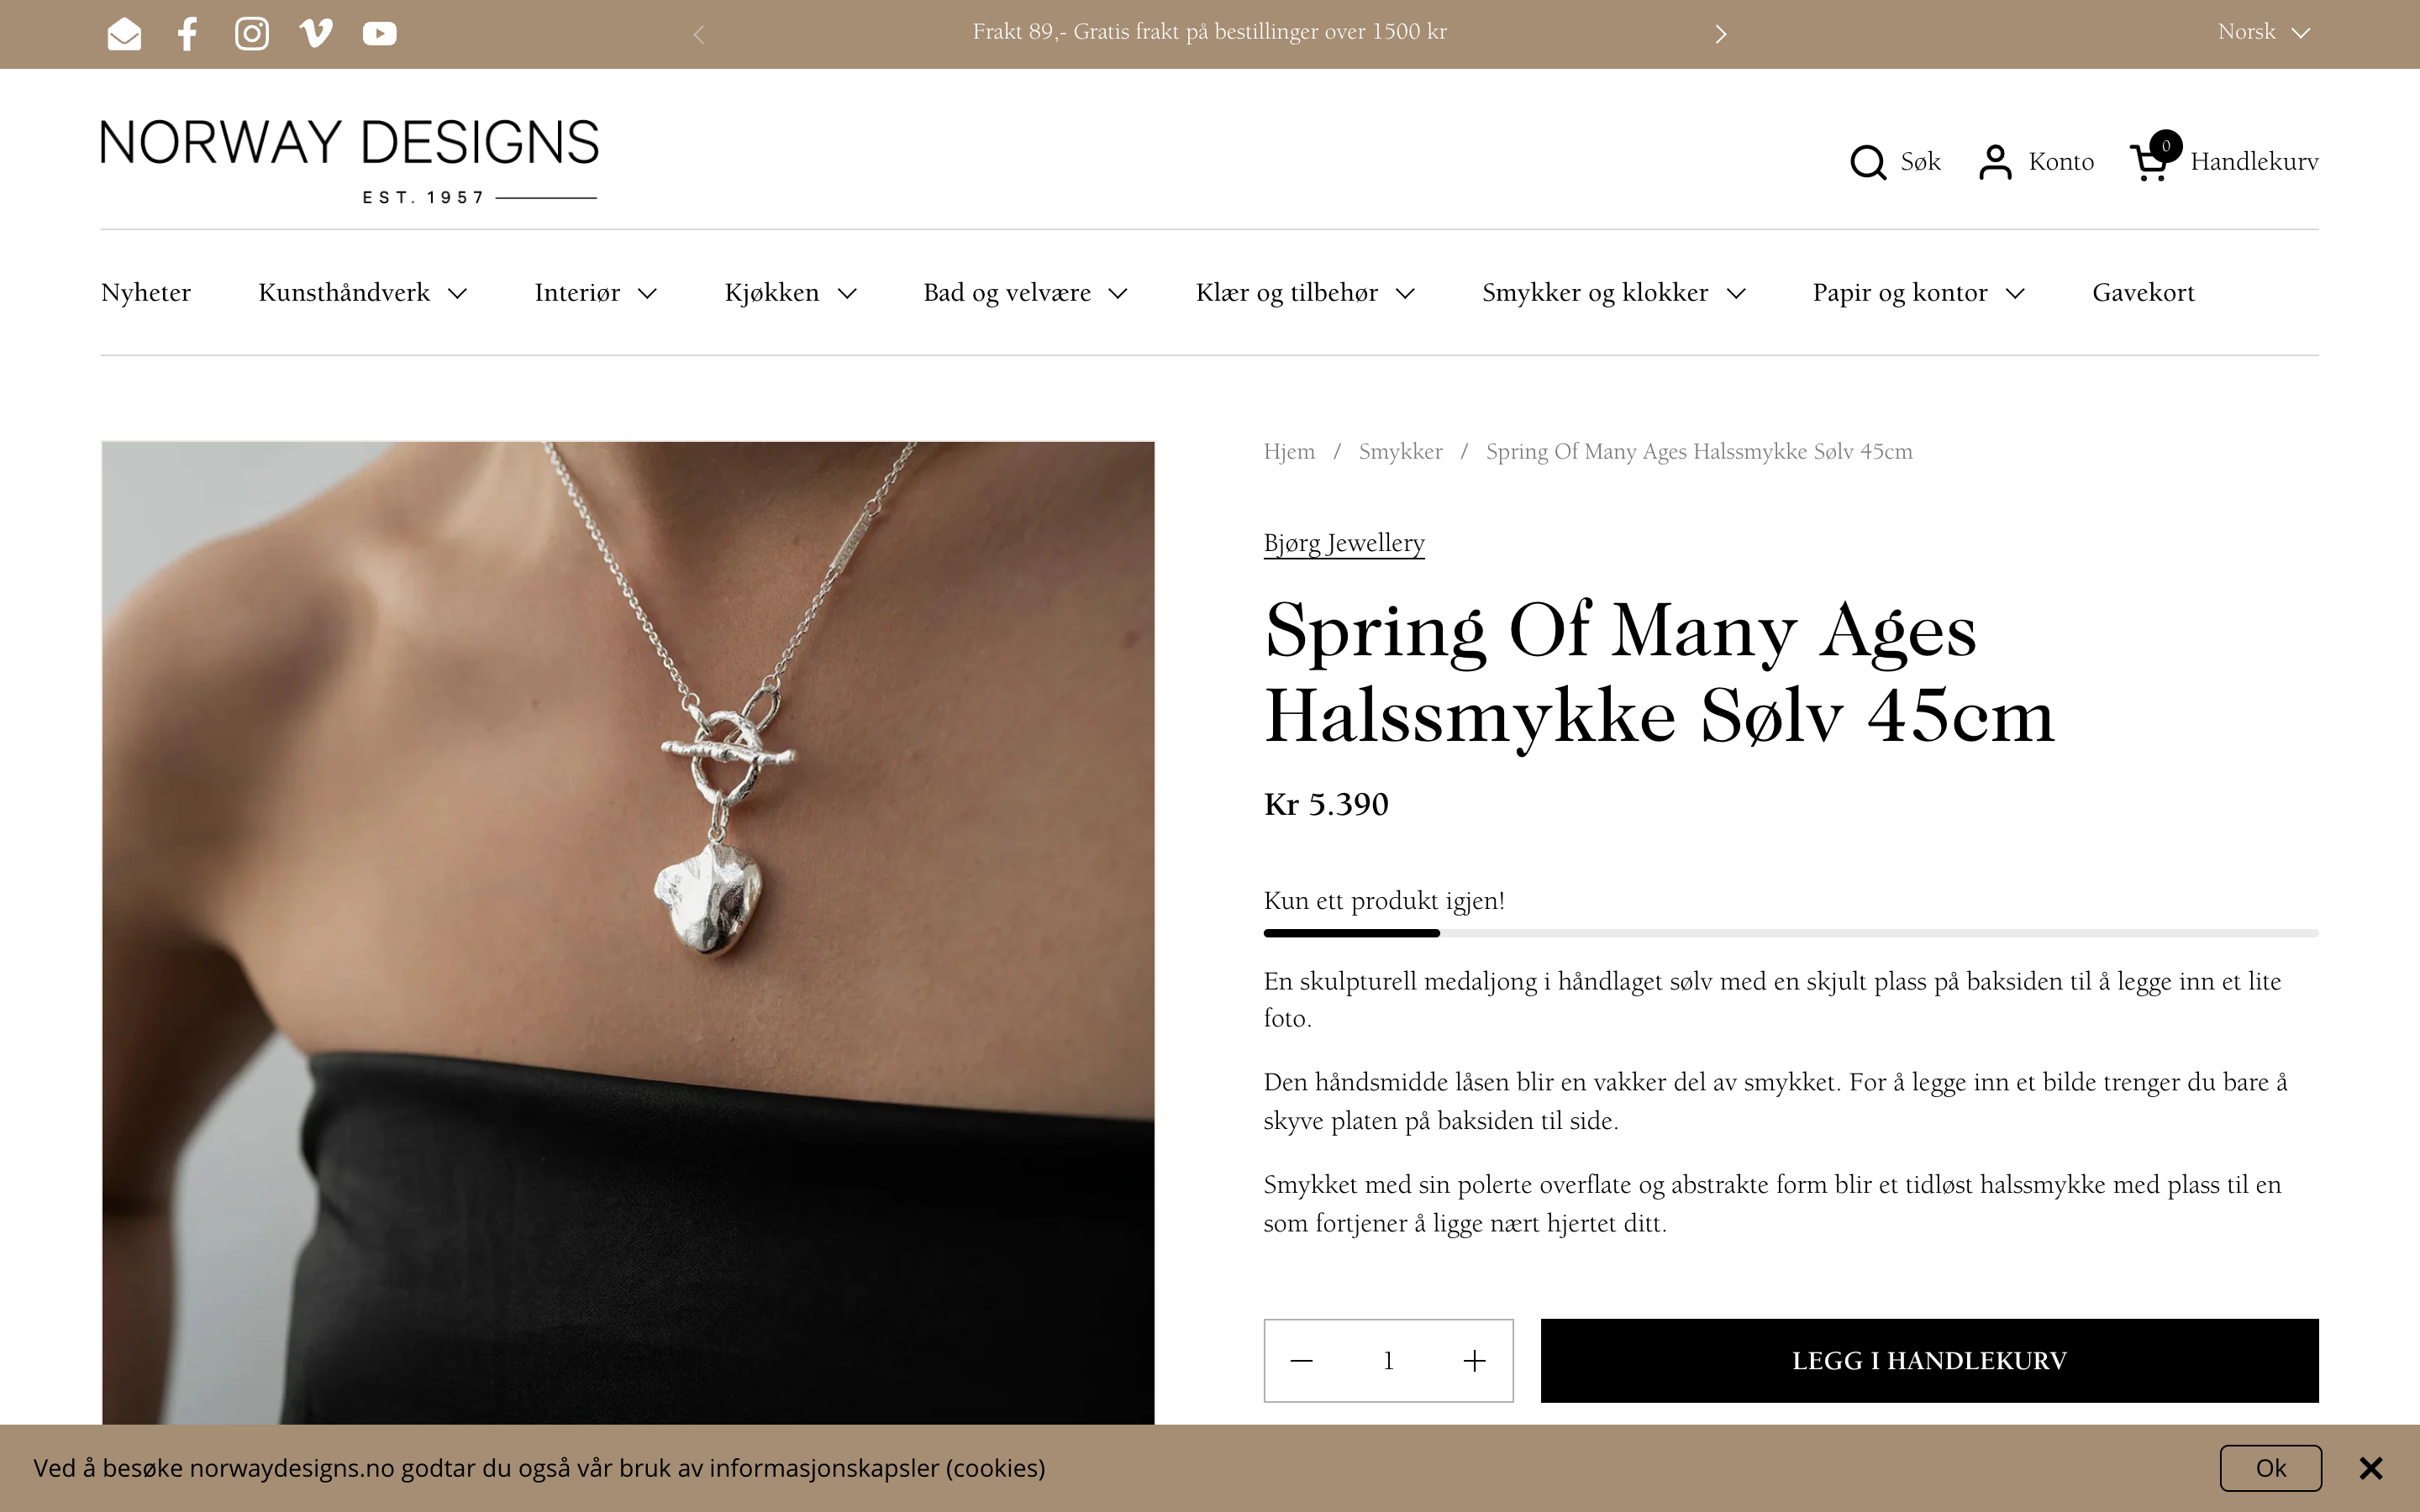Open the Konto user icon

point(1995,162)
